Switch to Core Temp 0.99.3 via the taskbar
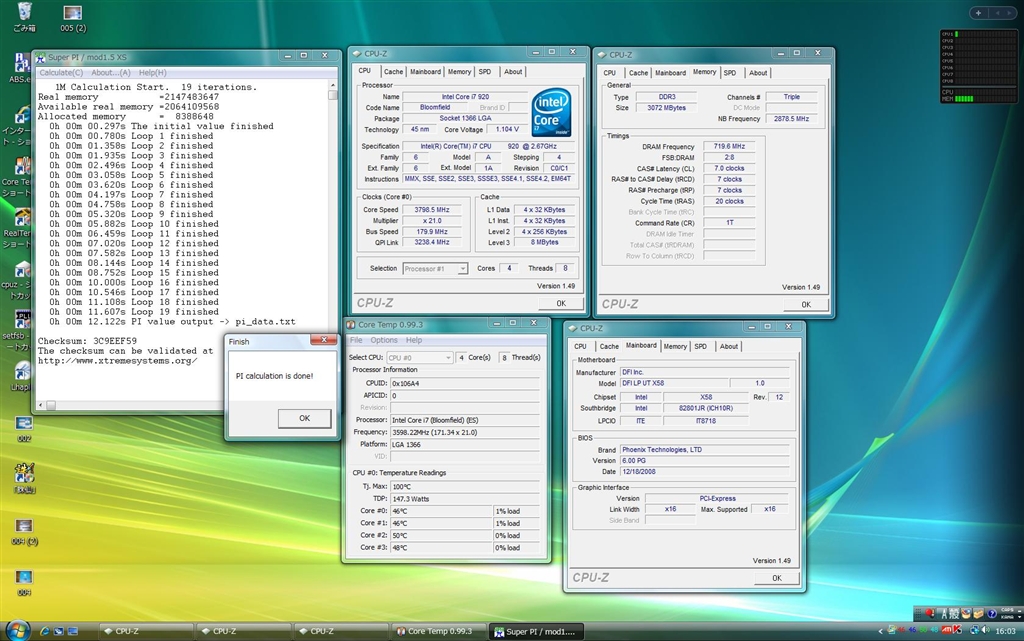The image size is (1024, 641). pos(438,631)
